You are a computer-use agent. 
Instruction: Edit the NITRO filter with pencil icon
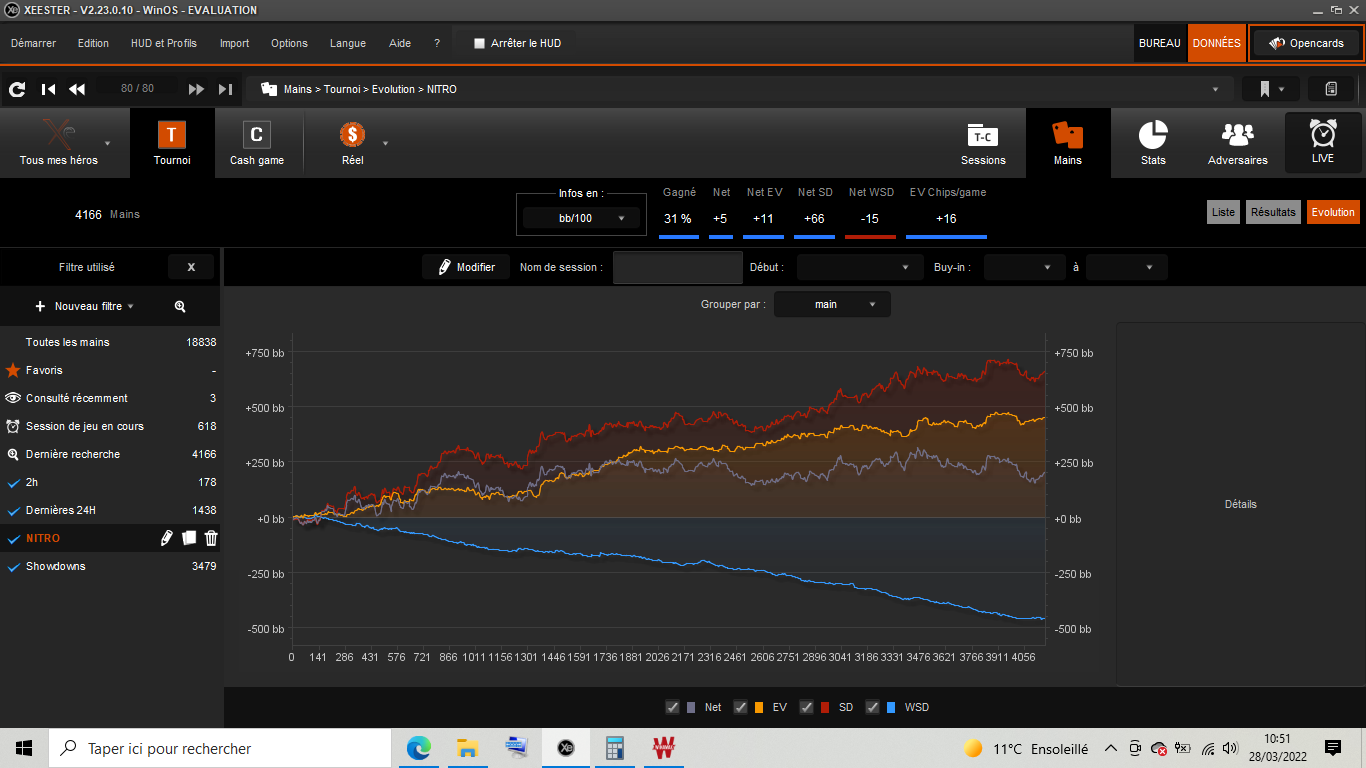(x=167, y=538)
